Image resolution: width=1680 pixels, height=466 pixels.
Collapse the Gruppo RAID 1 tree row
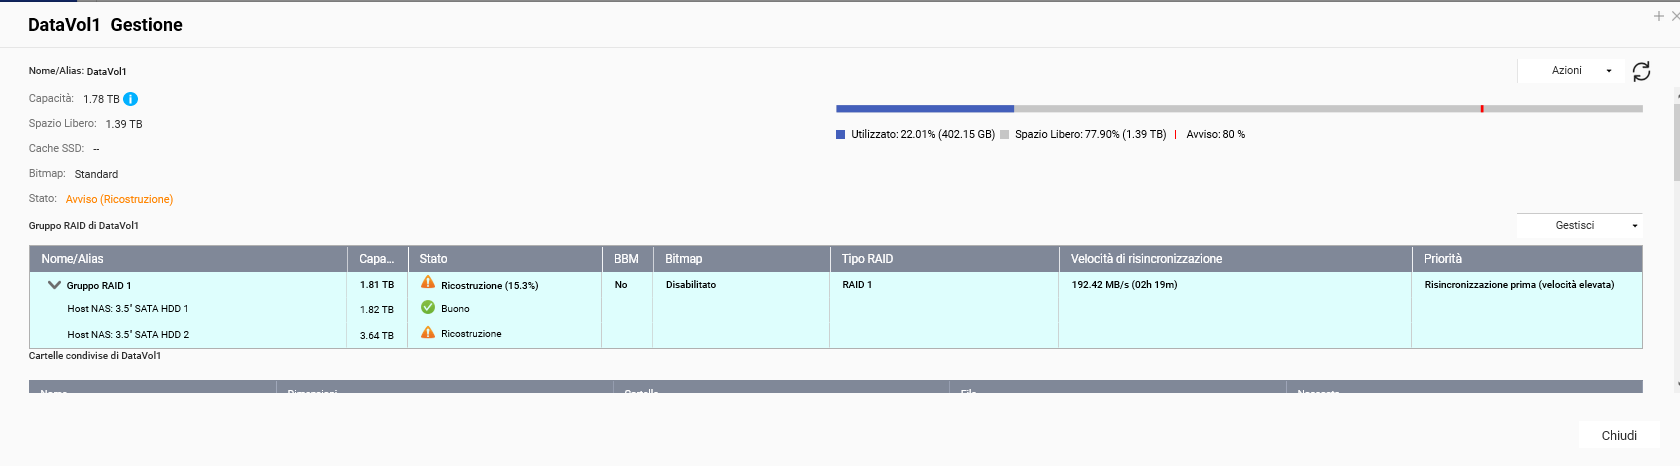coord(55,285)
